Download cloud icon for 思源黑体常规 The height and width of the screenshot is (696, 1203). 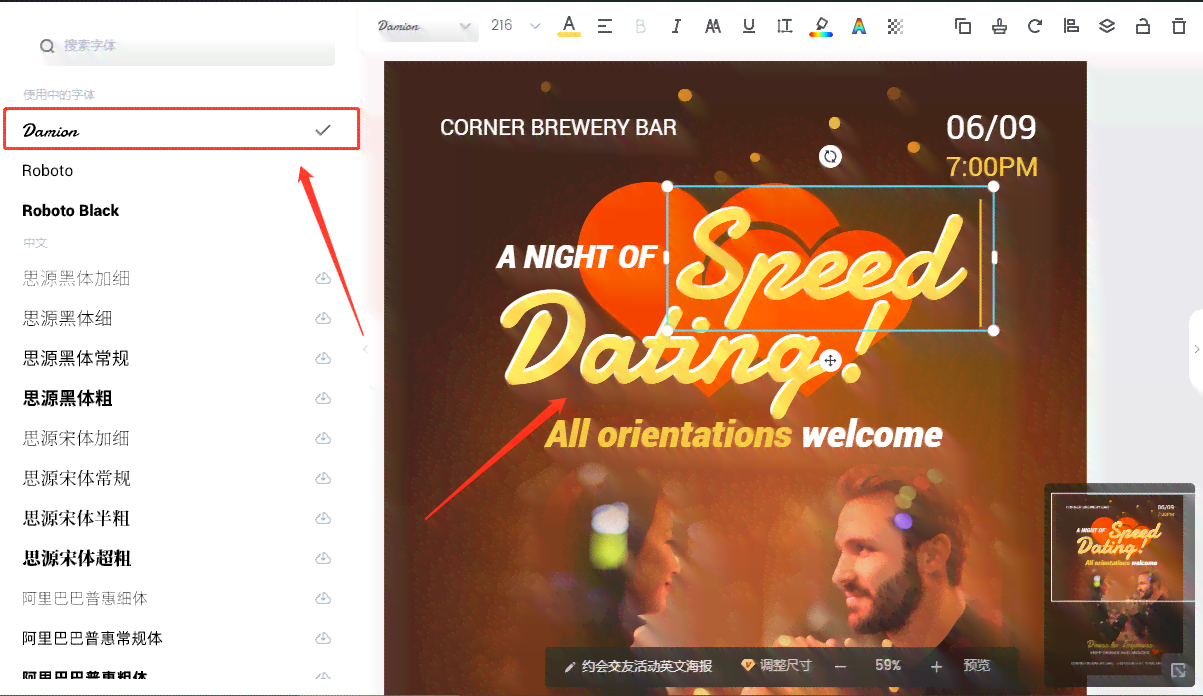click(323, 358)
